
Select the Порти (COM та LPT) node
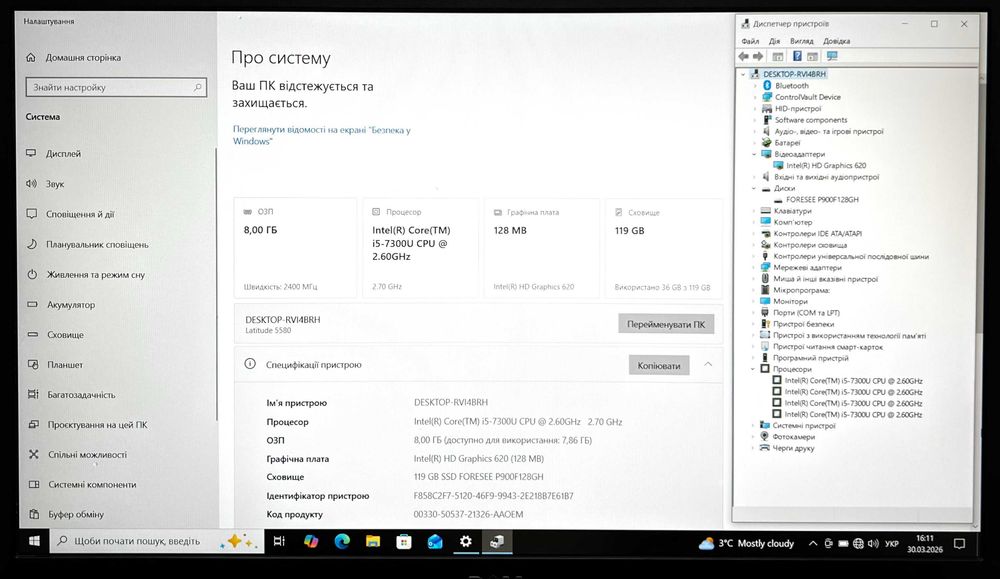click(x=806, y=313)
